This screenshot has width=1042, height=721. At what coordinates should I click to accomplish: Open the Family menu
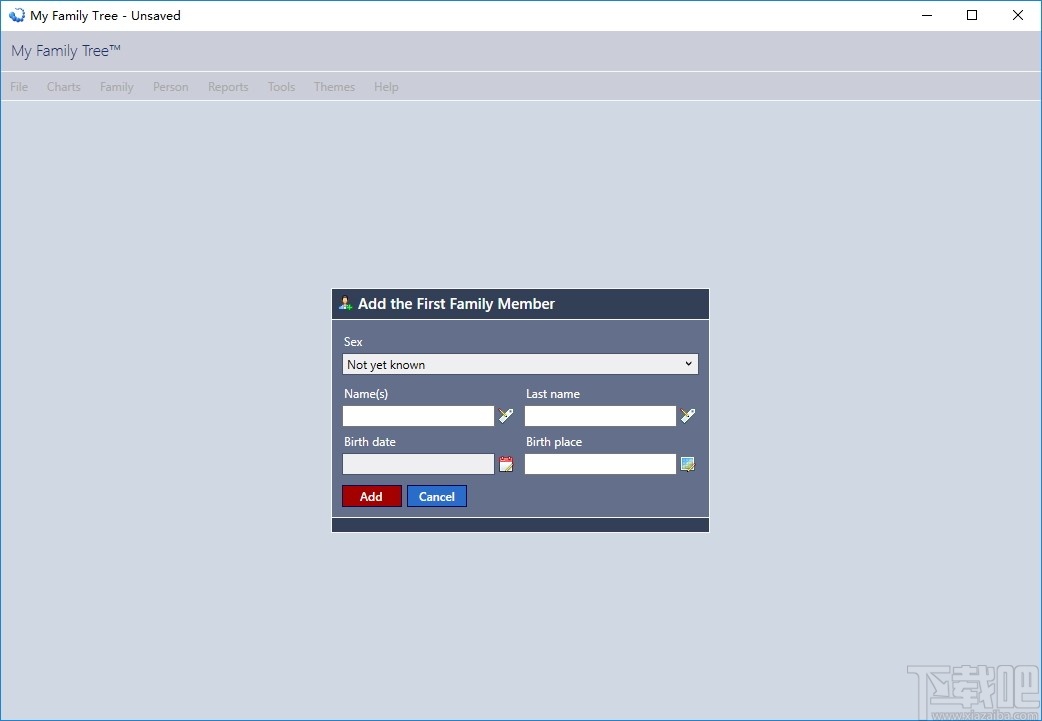point(117,87)
